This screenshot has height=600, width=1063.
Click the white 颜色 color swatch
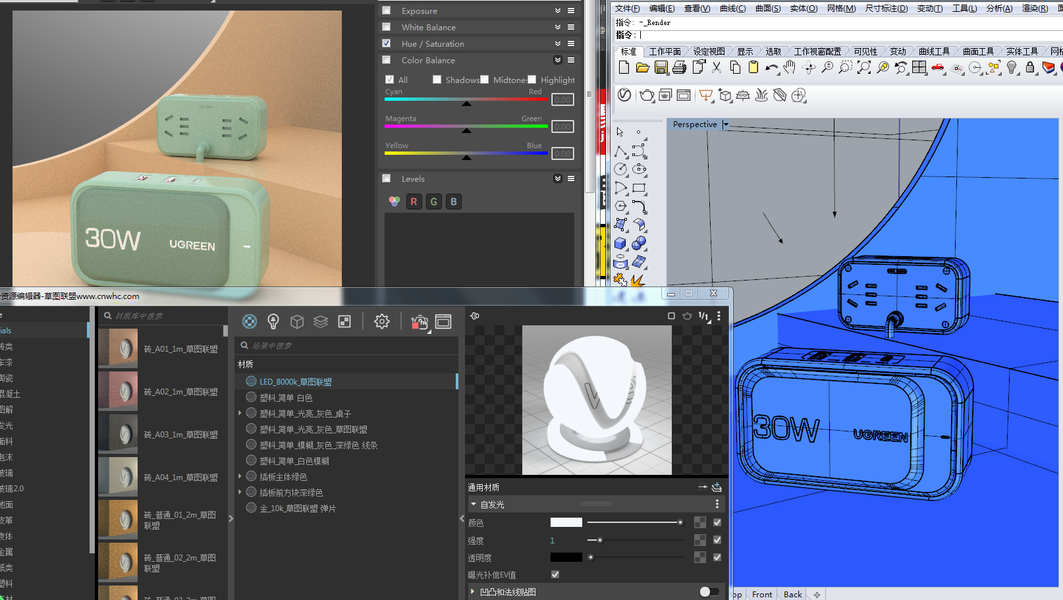coord(566,522)
